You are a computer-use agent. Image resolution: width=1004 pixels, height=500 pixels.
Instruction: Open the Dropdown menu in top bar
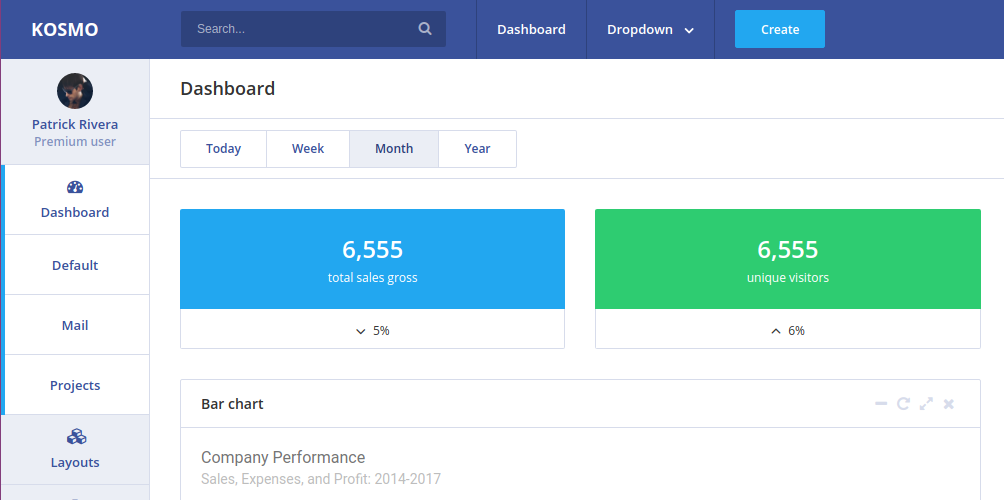pyautogui.click(x=650, y=29)
